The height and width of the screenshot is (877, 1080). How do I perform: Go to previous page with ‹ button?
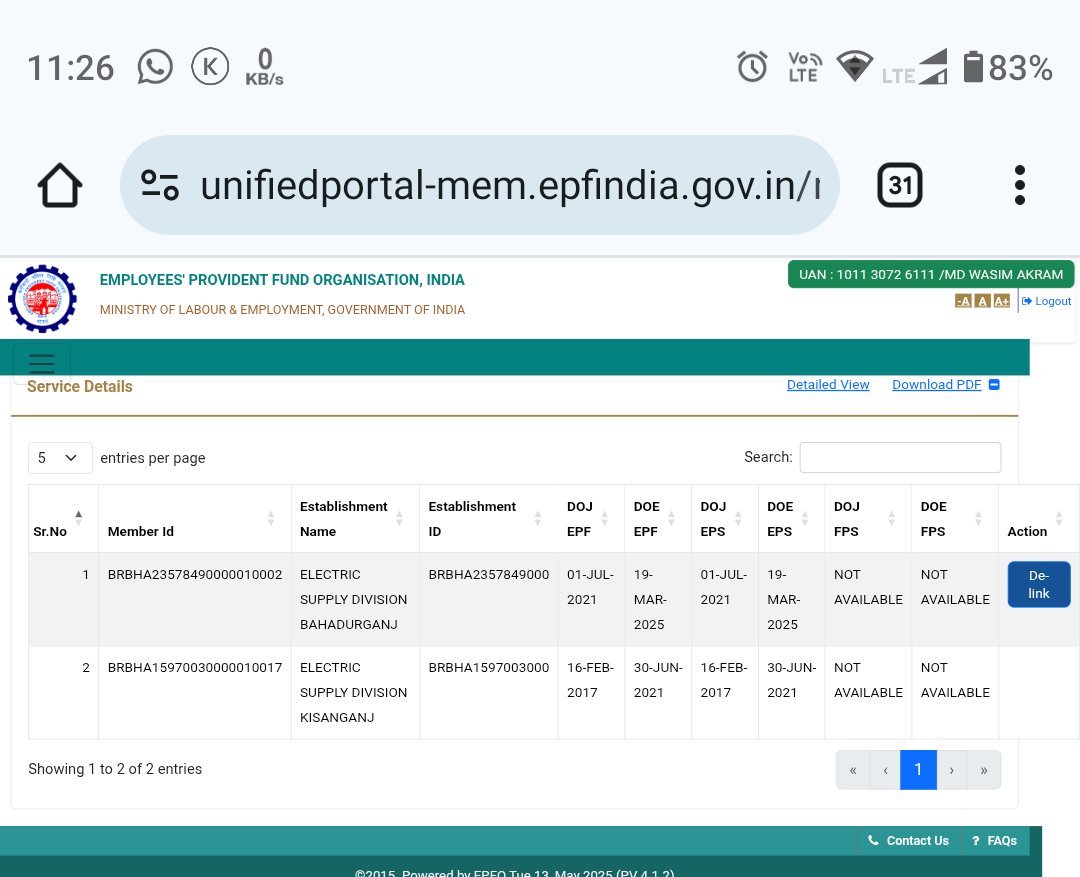tap(885, 770)
